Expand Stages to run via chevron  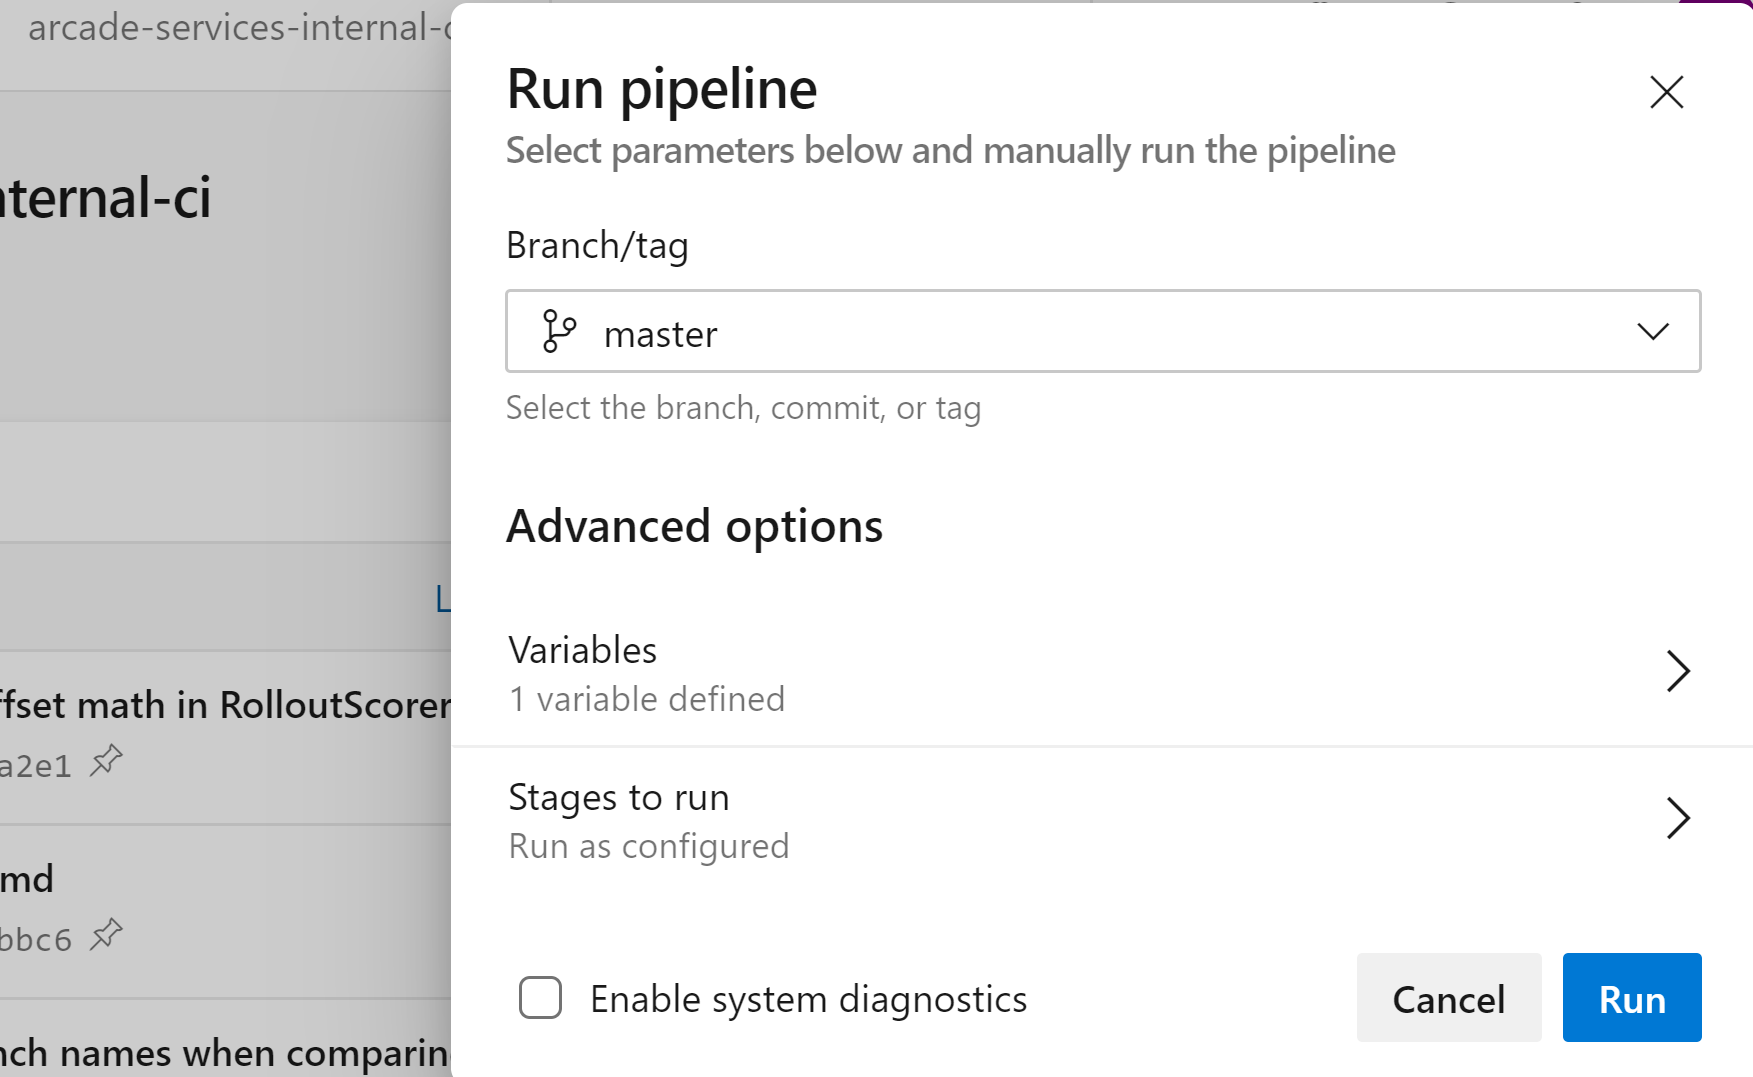coord(1677,818)
